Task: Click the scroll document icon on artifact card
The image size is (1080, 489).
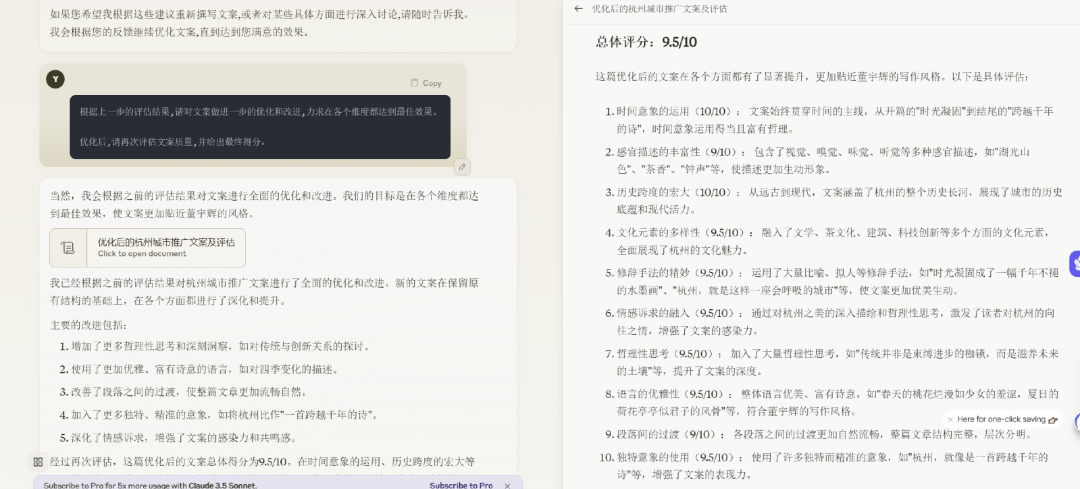Action: pos(68,248)
